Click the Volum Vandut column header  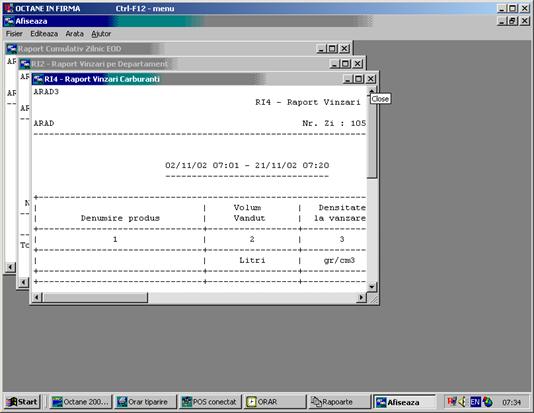pyautogui.click(x=249, y=213)
